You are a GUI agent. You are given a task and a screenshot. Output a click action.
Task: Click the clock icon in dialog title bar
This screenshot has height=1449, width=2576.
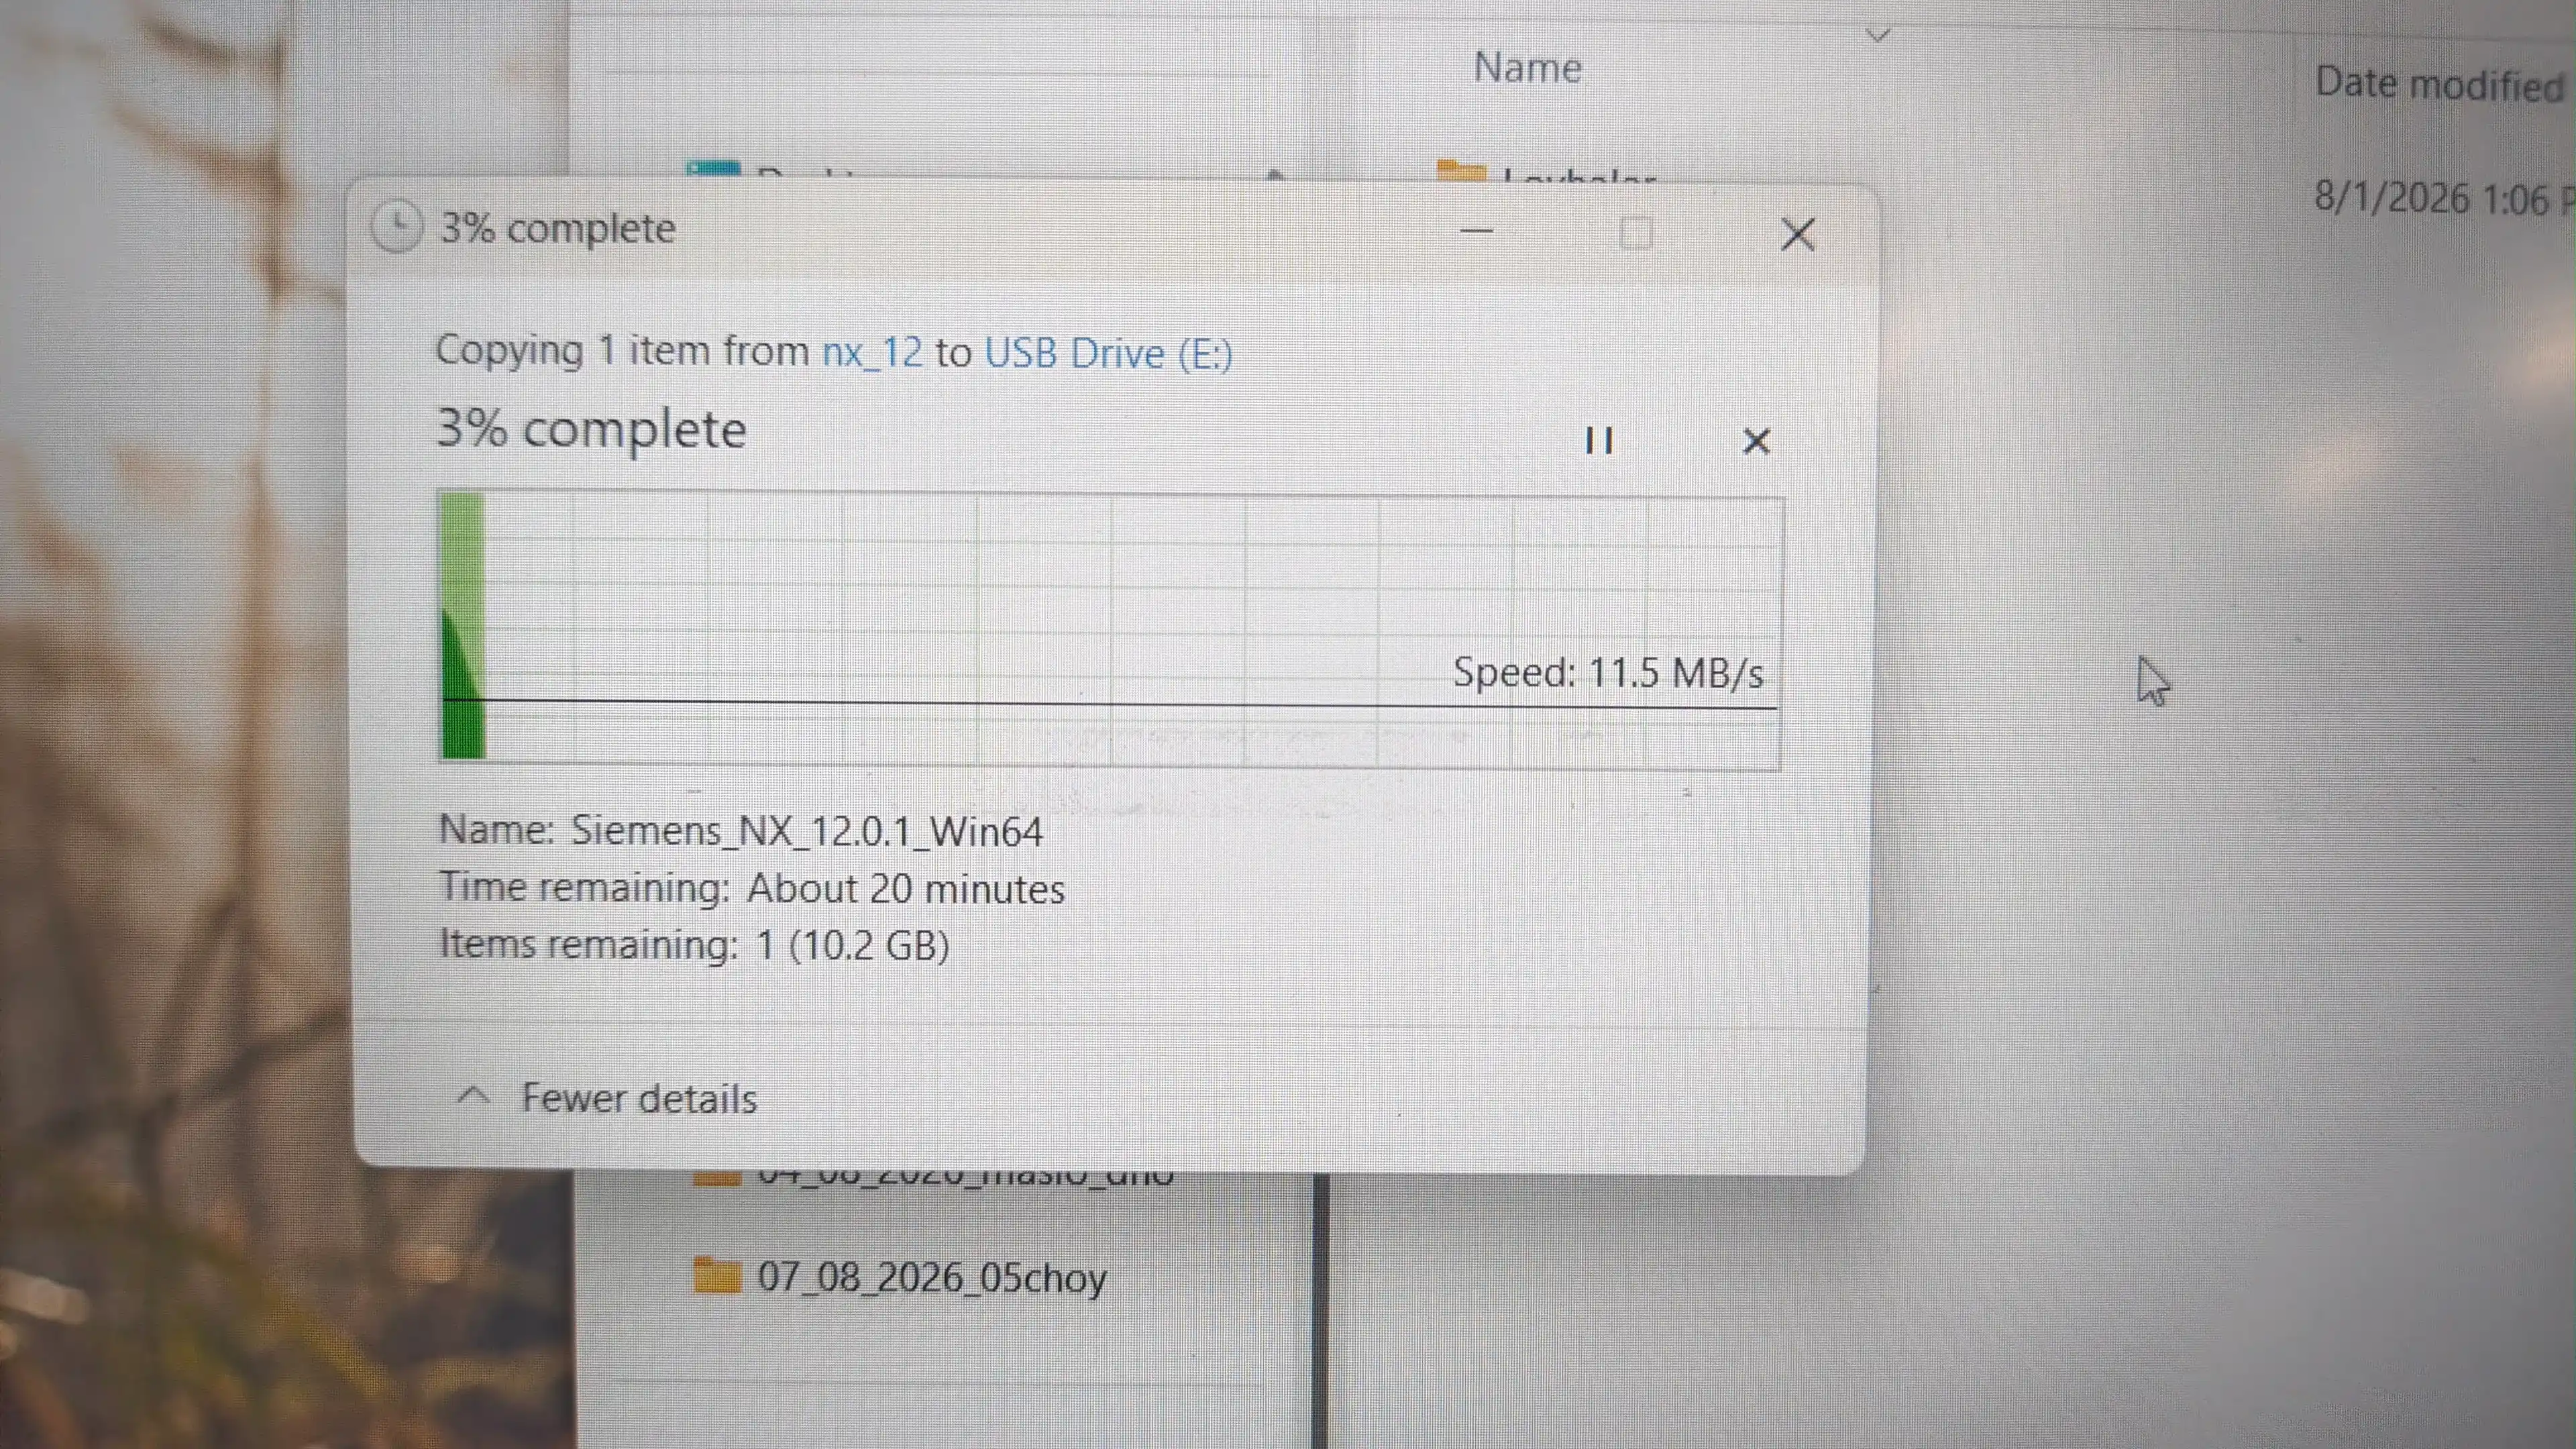[396, 227]
